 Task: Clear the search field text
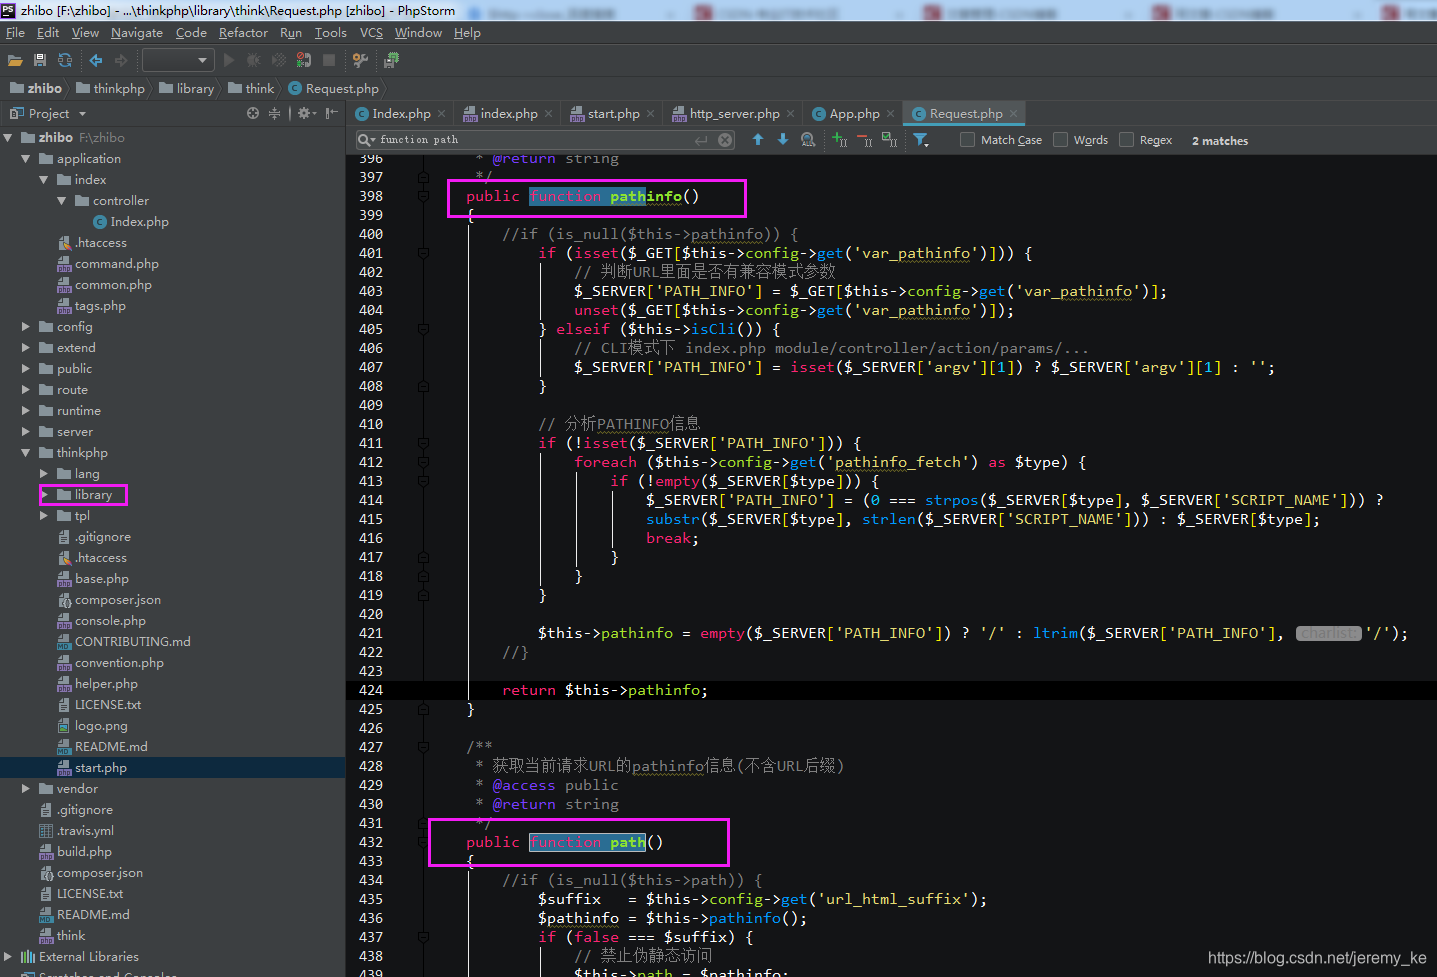726,140
